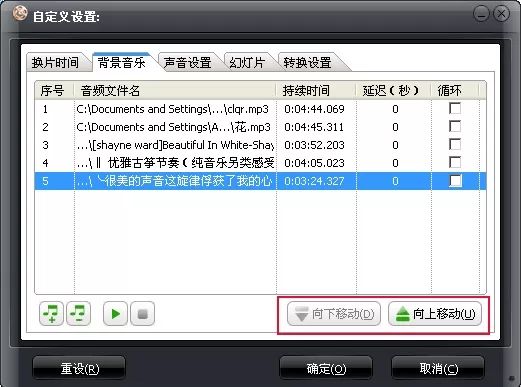This screenshot has width=521, height=387.
Task: Click the app logo in title bar
Action: [x=20, y=14]
